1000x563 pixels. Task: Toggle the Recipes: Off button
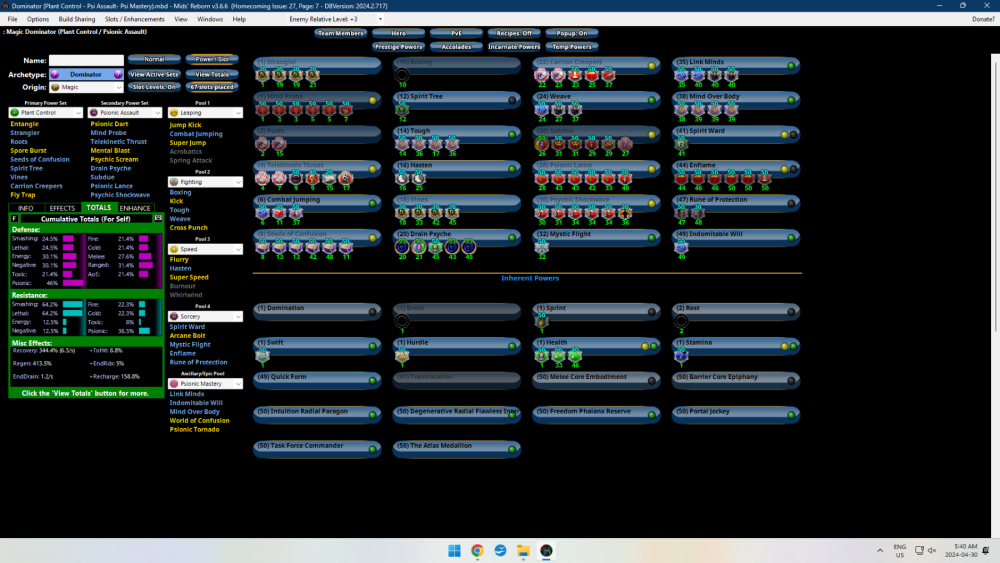pos(514,33)
